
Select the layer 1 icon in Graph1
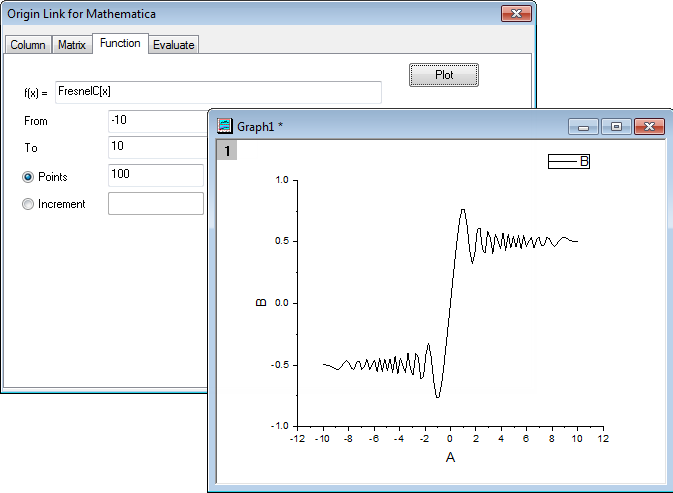(228, 151)
